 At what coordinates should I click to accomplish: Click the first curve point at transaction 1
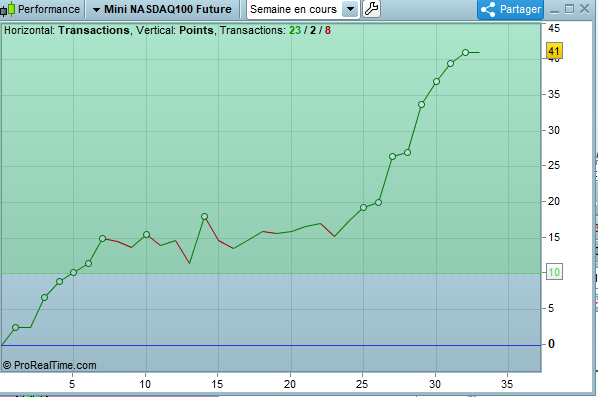click(16, 328)
